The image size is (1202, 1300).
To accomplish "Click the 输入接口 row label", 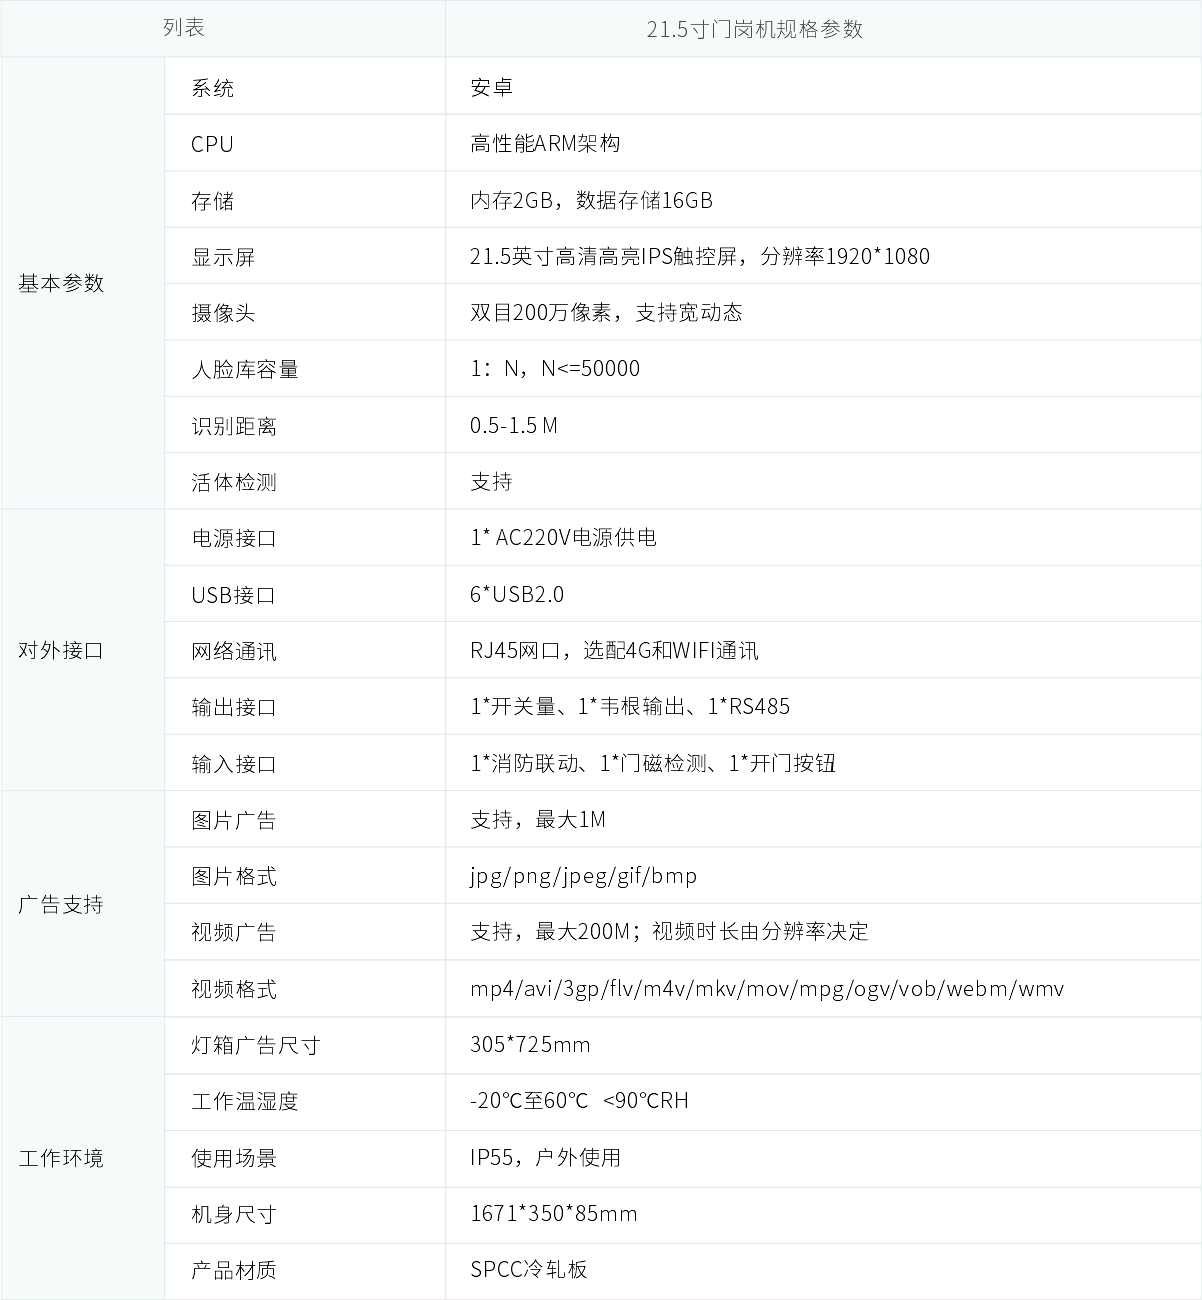I will tap(234, 764).
